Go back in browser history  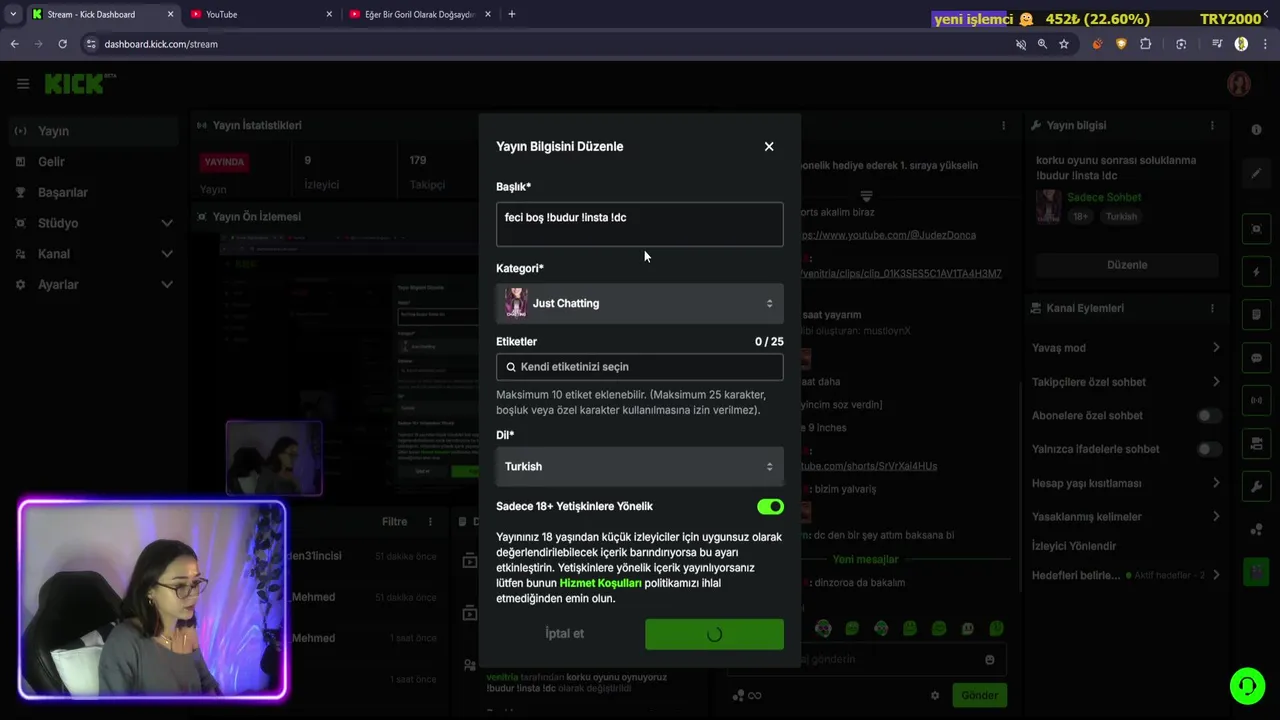(x=14, y=44)
